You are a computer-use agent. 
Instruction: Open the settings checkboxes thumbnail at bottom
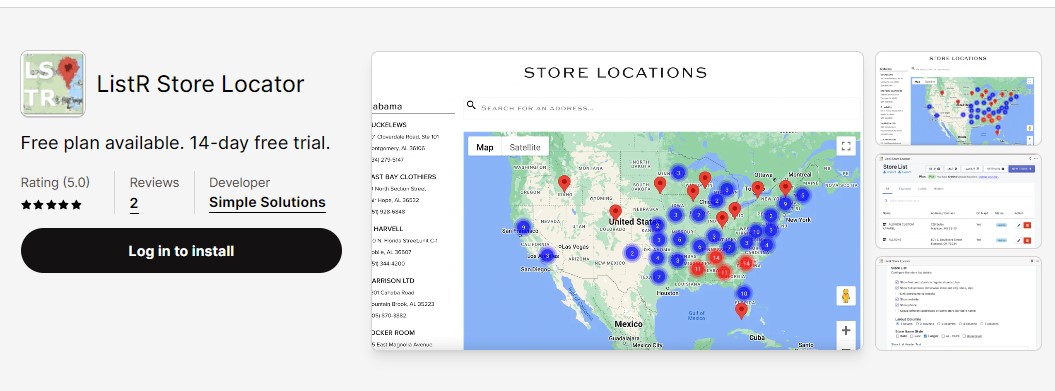tap(958, 304)
